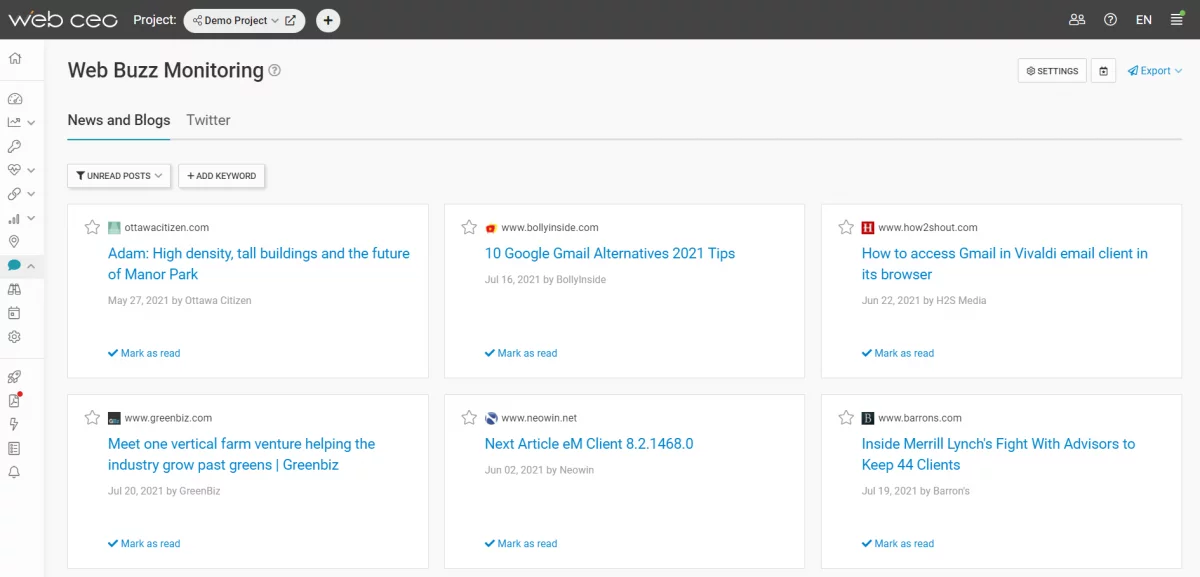1200x577 pixels.
Task: Switch to the Twitter tab
Action: [208, 120]
